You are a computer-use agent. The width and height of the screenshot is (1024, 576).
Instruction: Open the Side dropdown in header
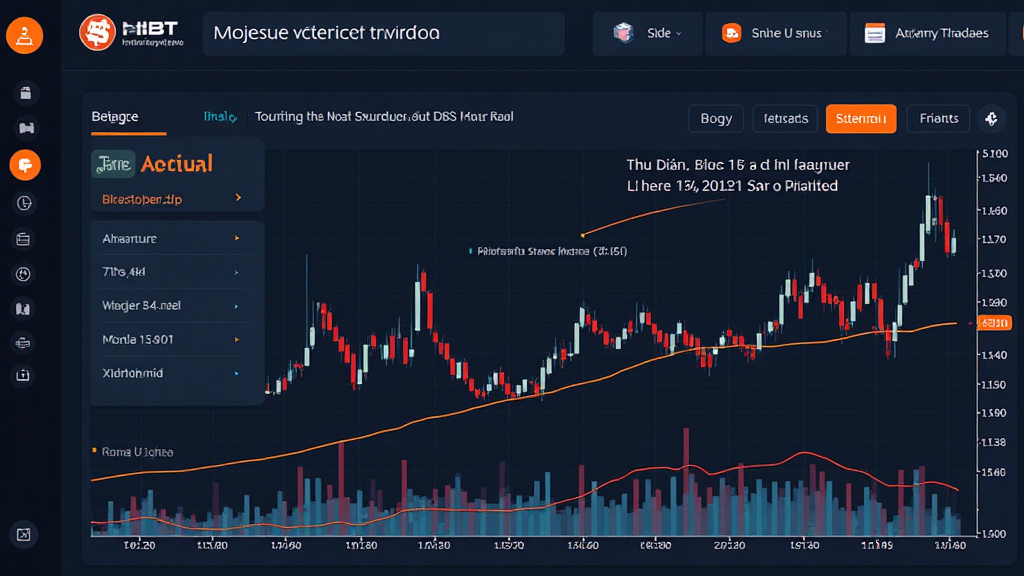point(646,33)
